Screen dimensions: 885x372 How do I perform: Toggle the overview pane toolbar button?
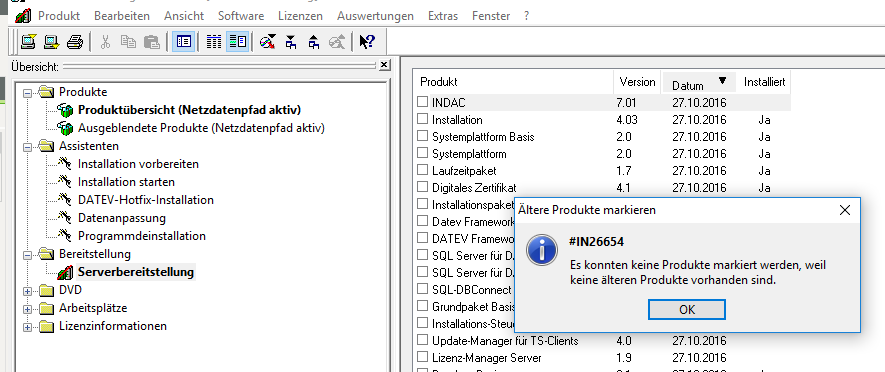coord(183,42)
